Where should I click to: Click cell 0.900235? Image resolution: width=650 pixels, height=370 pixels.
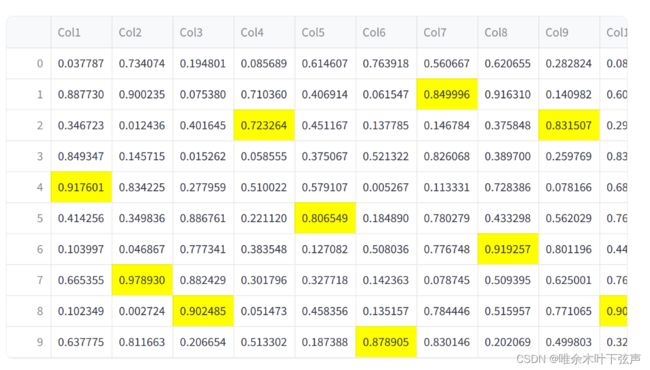142,94
